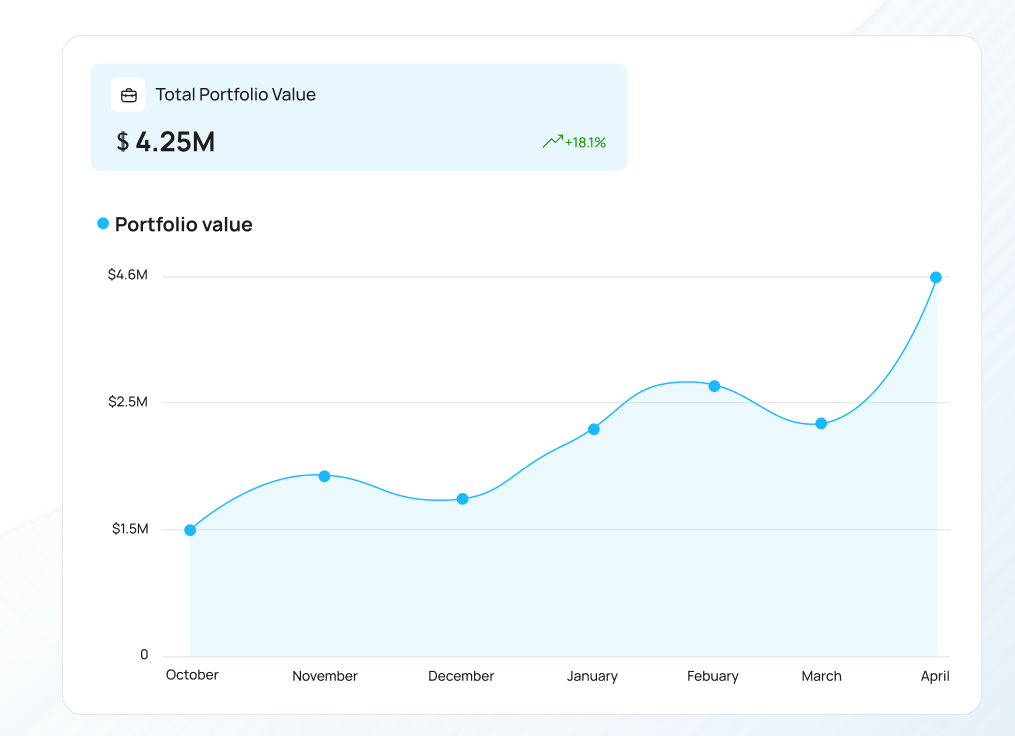This screenshot has height=736, width=1015.
Task: Click the April x-axis label
Action: point(935,676)
